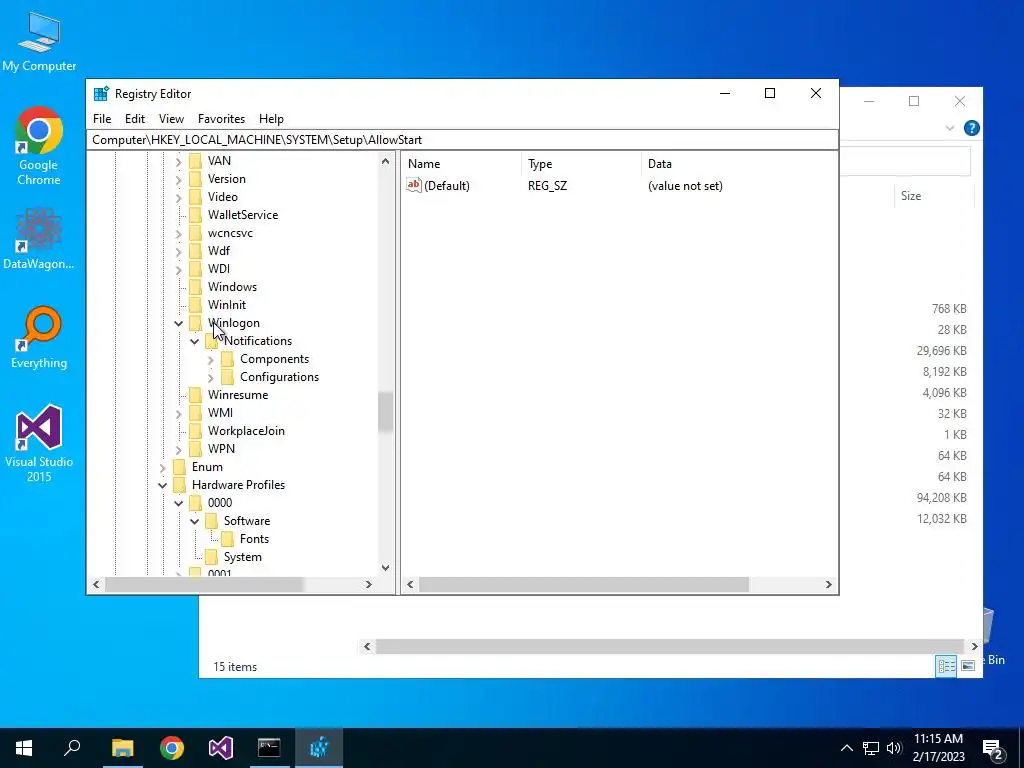
Task: Click the tree pane vertical scrollbar thumb
Action: pyautogui.click(x=385, y=412)
